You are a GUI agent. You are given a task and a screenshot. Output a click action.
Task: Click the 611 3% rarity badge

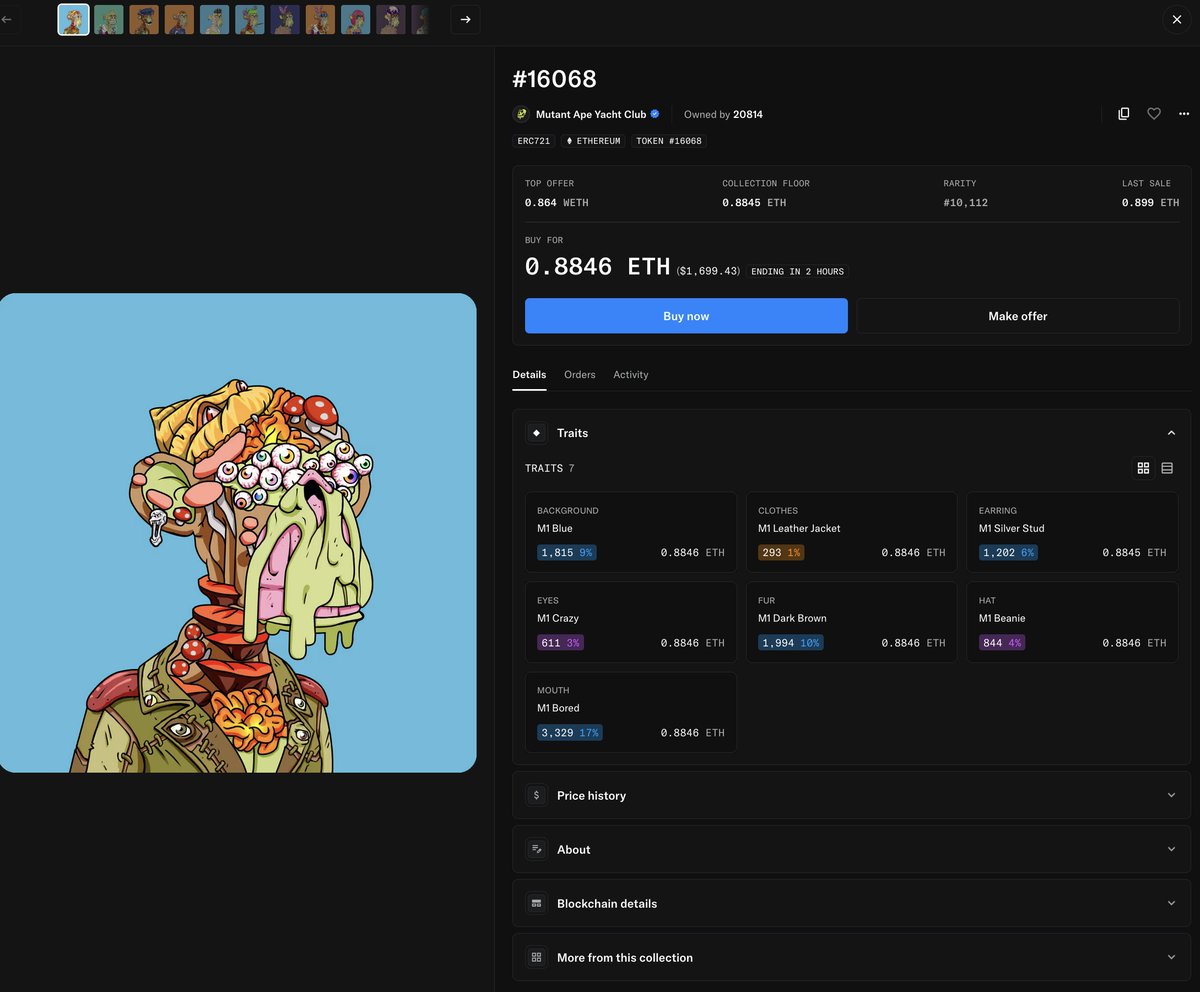pyautogui.click(x=560, y=643)
